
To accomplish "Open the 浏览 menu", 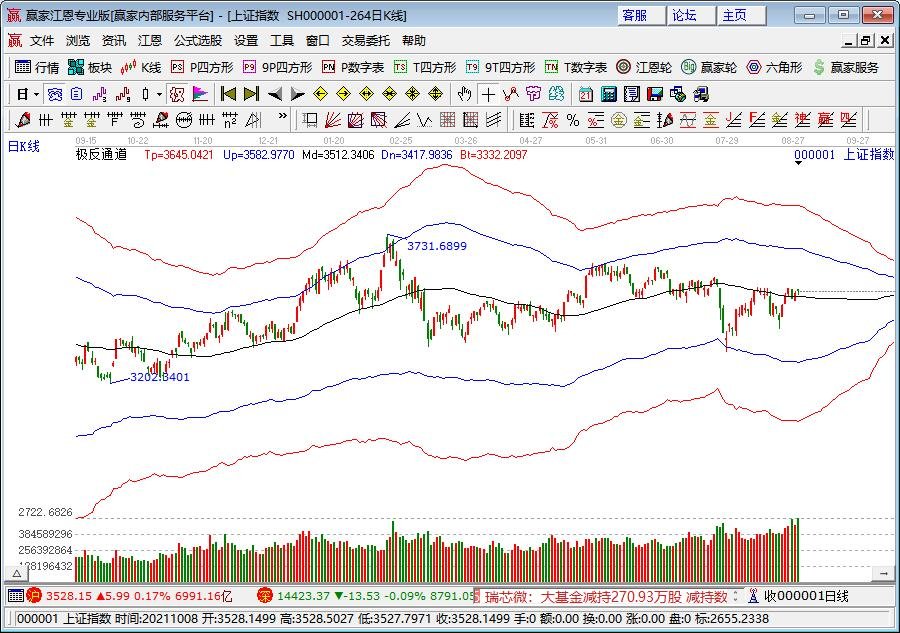I will pos(77,41).
